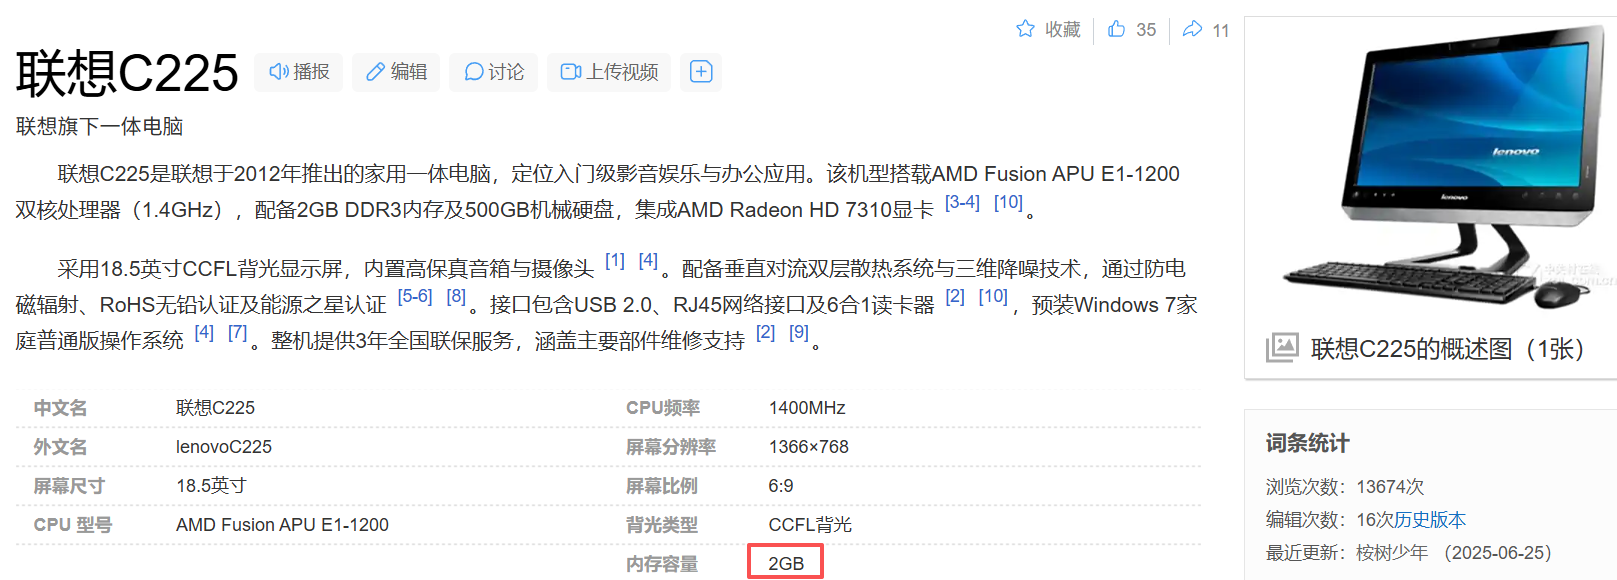Screen dimensions: 1617x580
Task: Click the 屏幕比例 label
Action: [662, 486]
